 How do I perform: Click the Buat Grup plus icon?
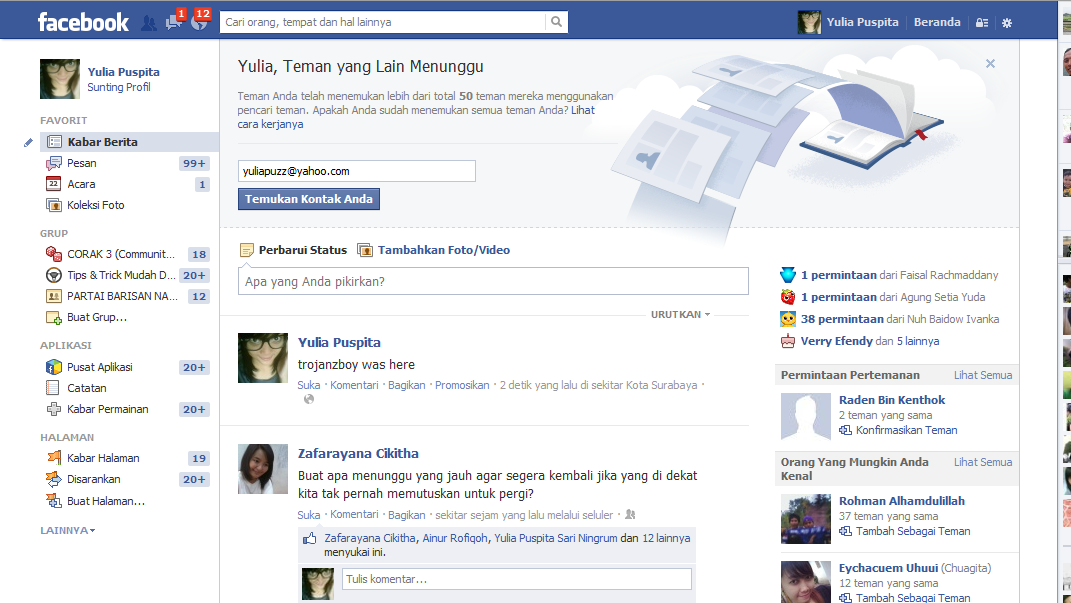(x=53, y=318)
